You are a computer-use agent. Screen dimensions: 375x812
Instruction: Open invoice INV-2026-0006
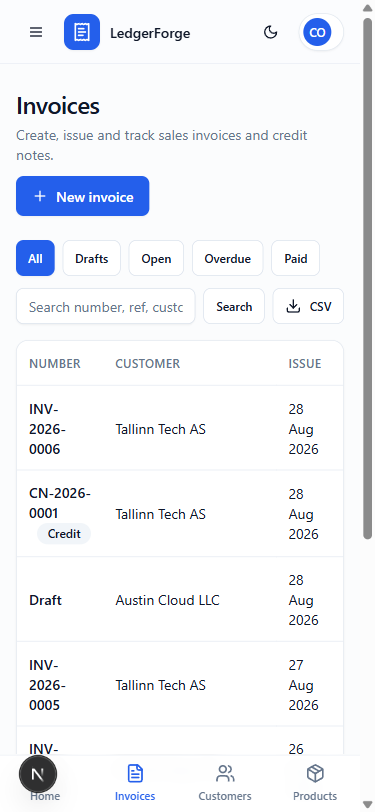48,429
